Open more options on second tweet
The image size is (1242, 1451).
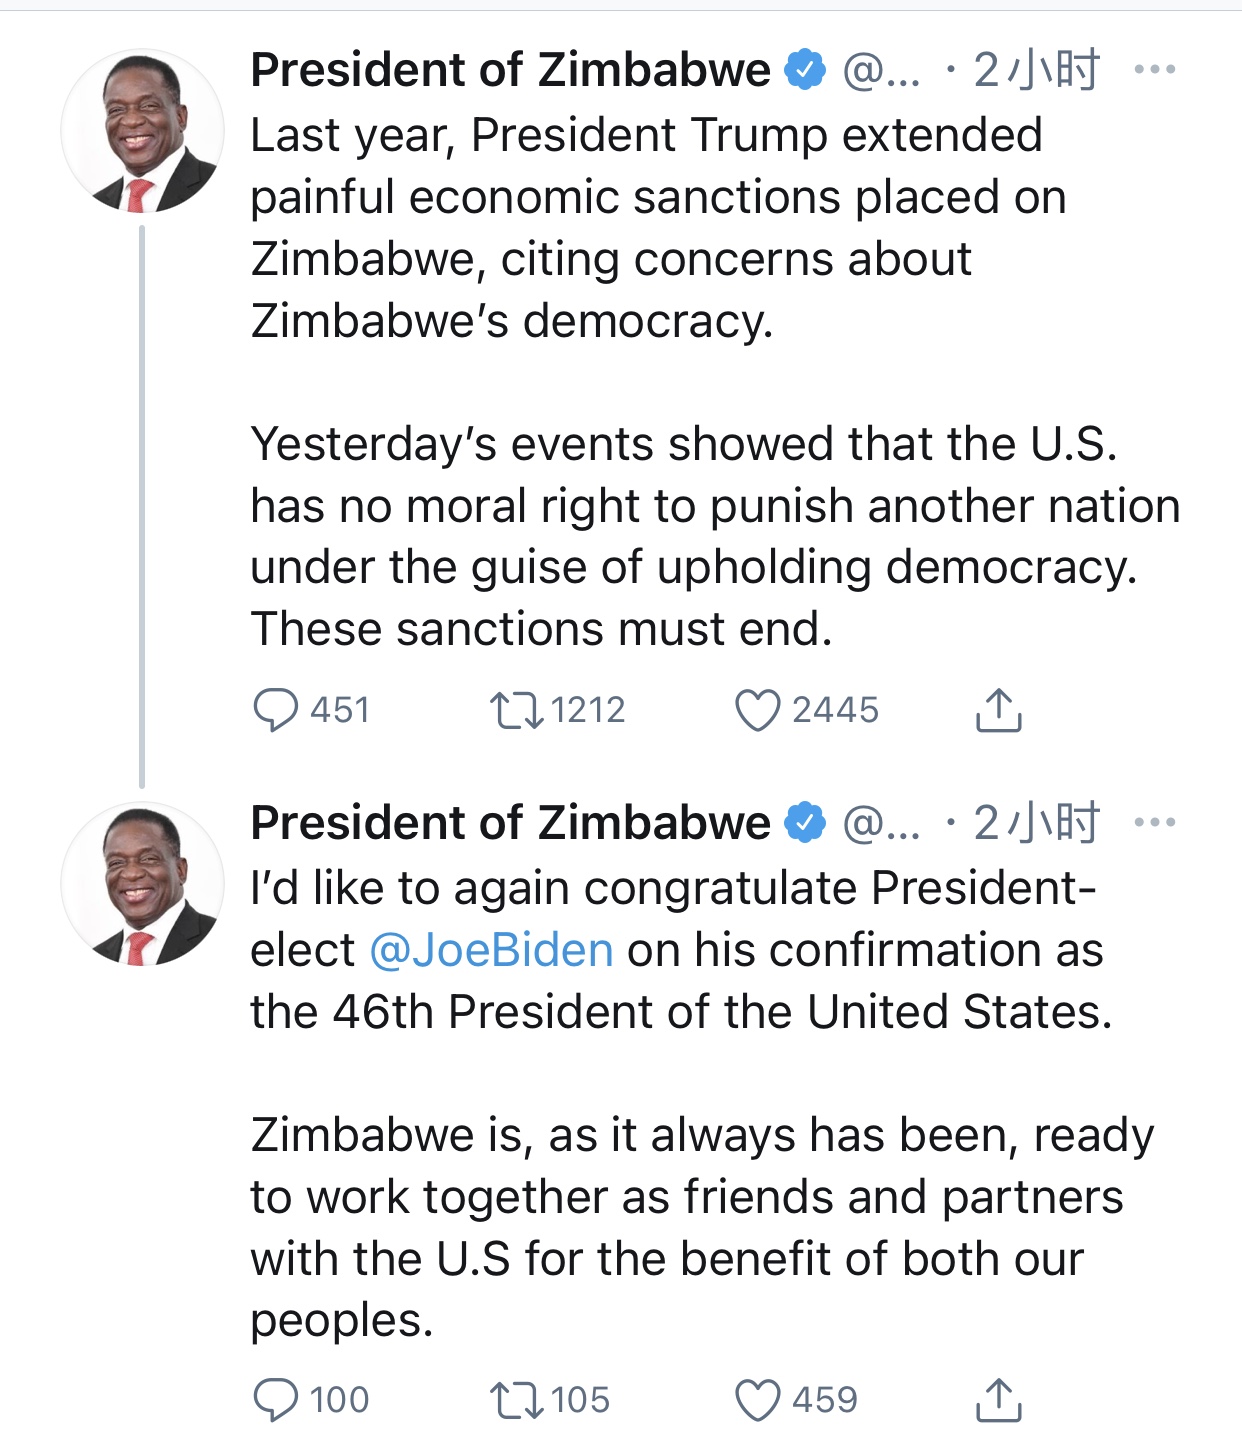(1154, 823)
